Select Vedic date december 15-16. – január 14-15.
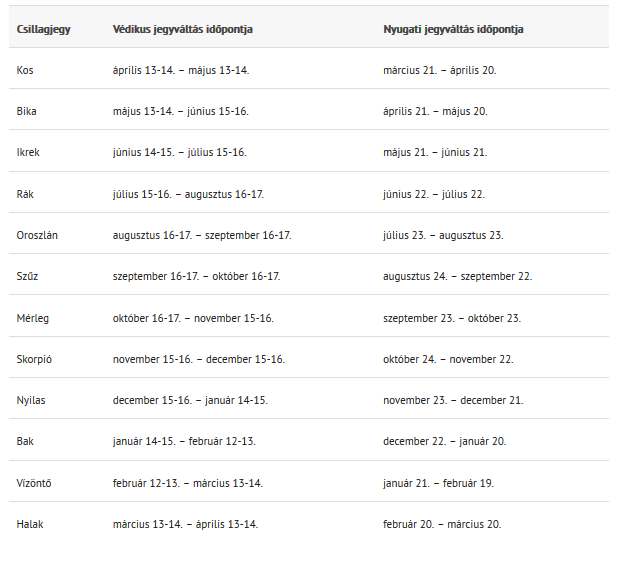The height and width of the screenshot is (565, 641). 190,400
